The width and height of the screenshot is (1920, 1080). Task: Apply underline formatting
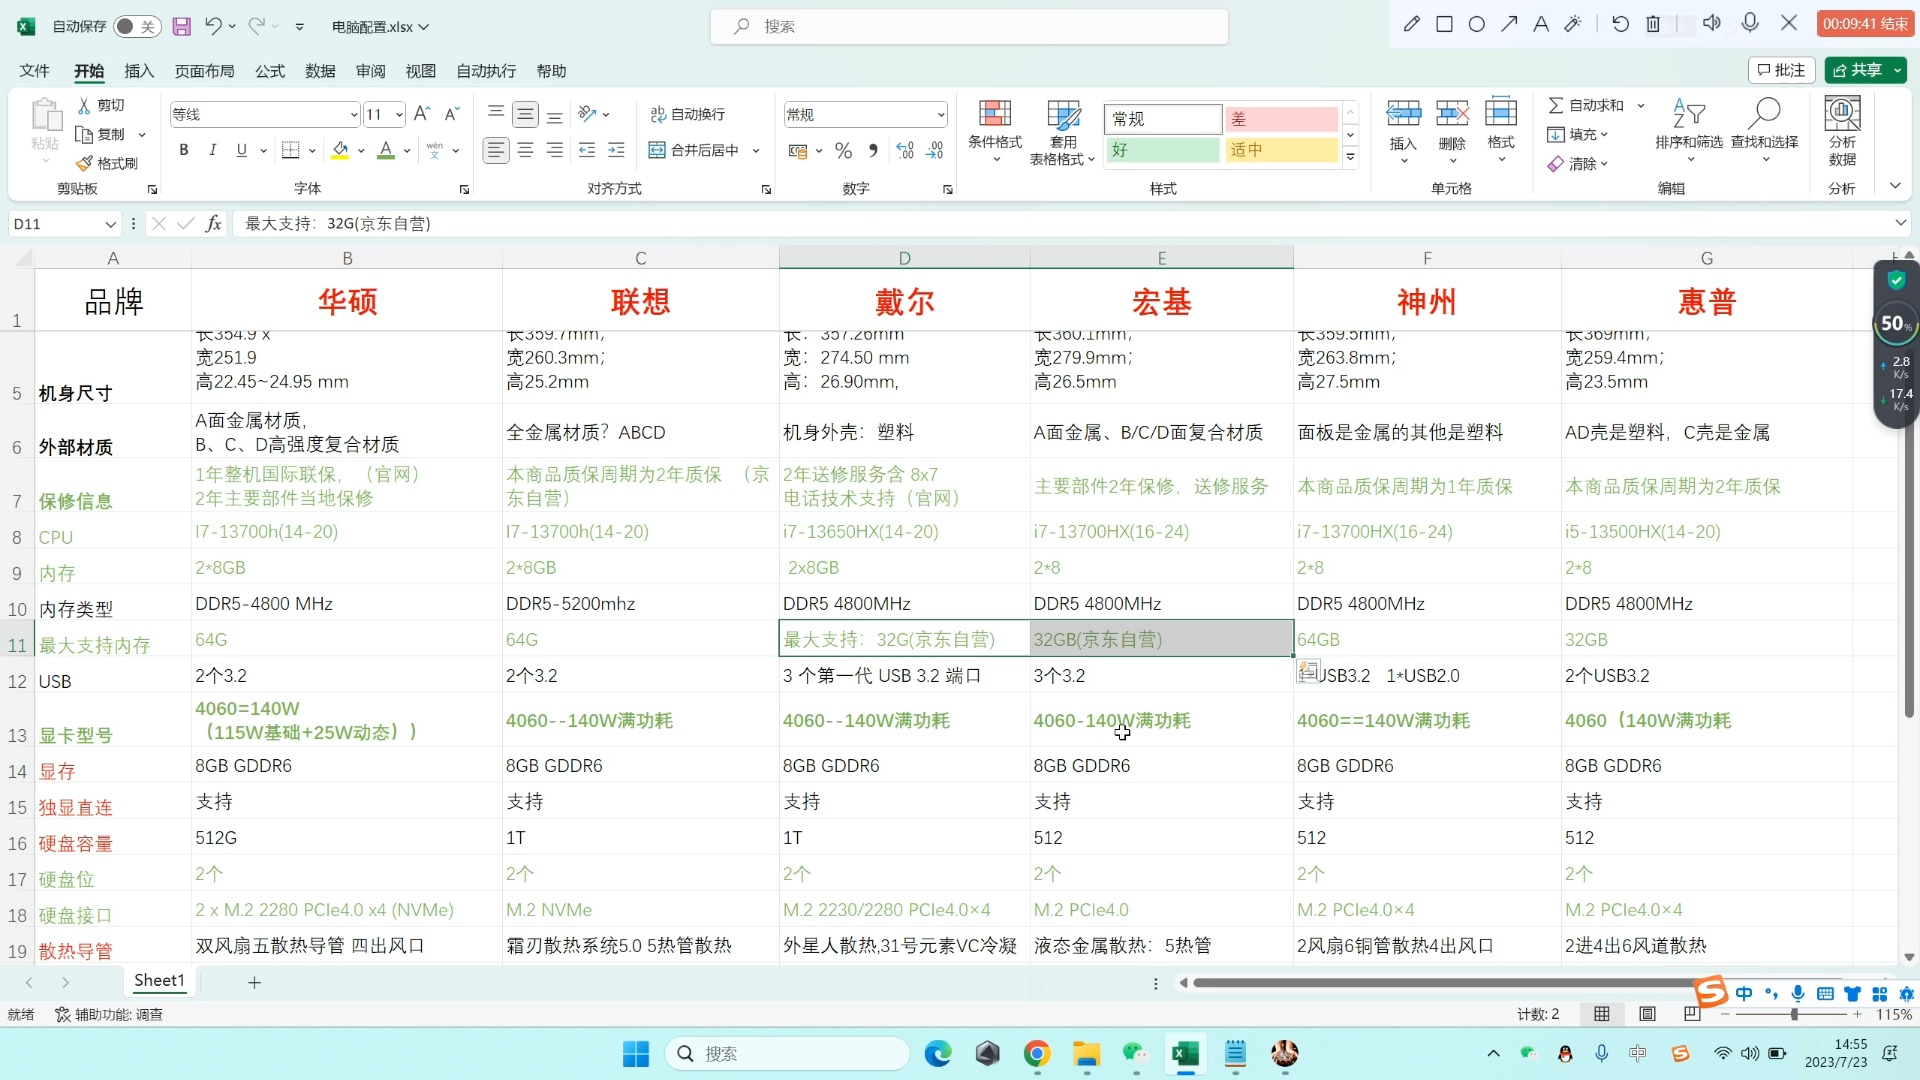point(241,150)
